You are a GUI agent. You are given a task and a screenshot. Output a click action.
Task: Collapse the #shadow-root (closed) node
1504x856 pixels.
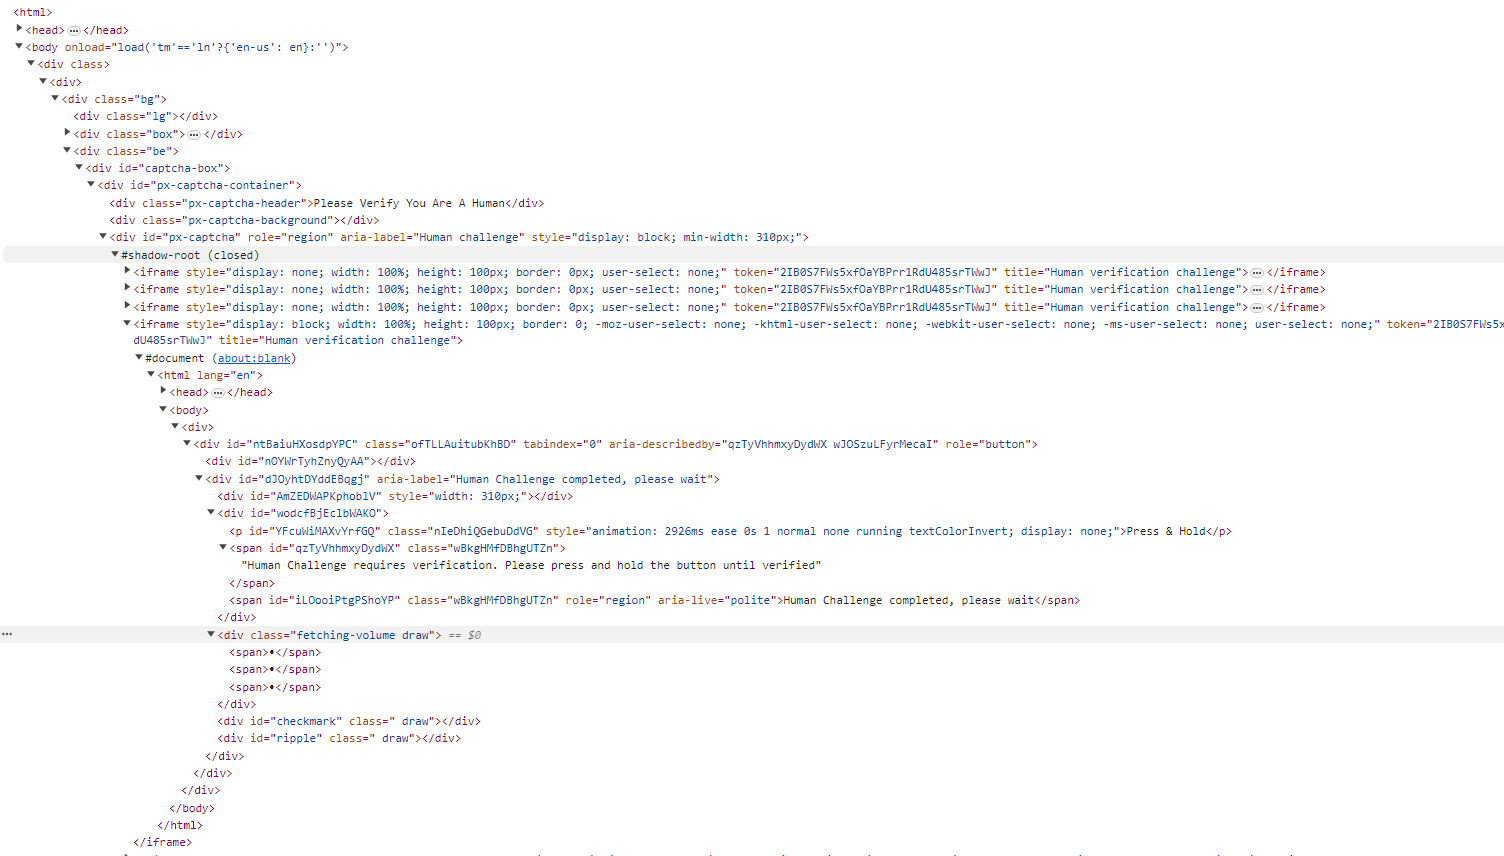[113, 254]
